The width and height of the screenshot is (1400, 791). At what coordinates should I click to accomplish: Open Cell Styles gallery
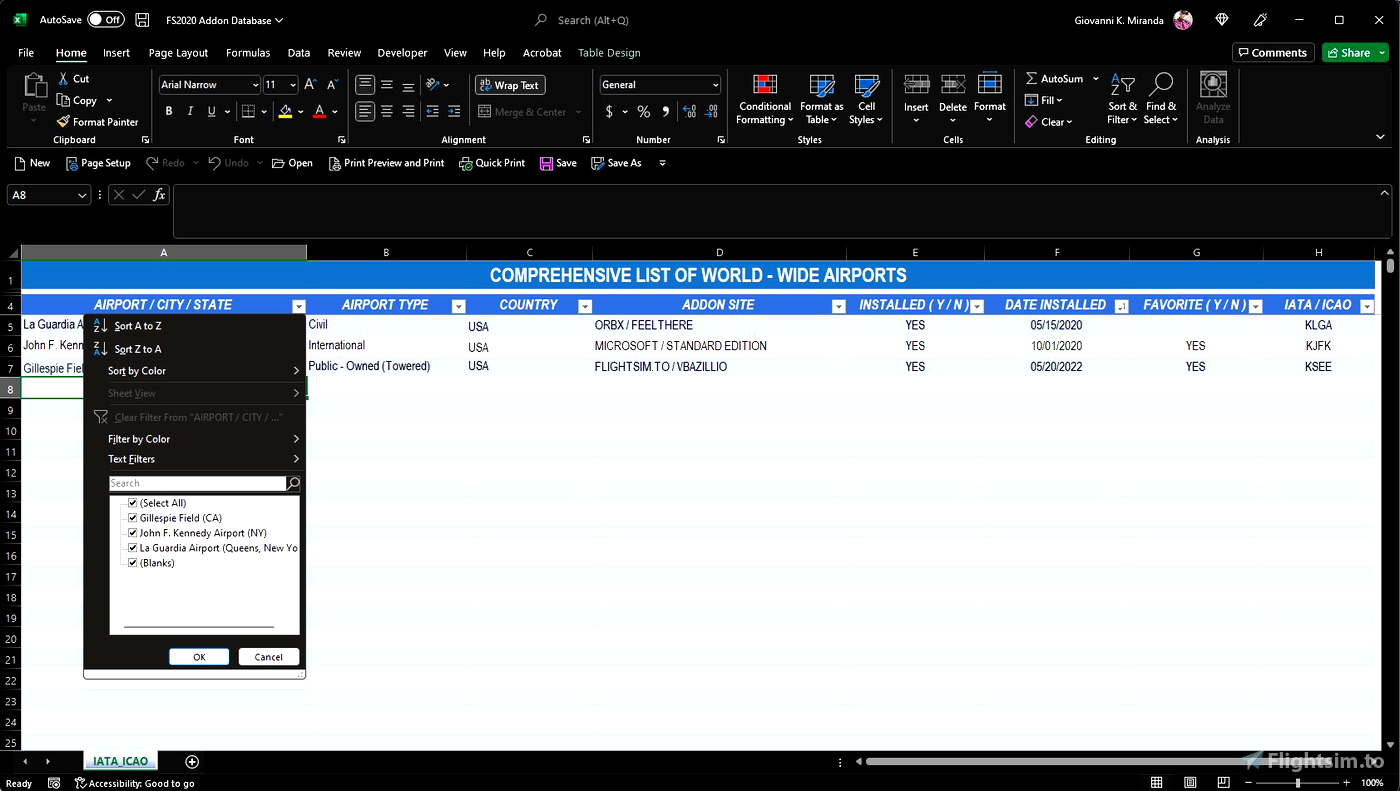(x=866, y=99)
